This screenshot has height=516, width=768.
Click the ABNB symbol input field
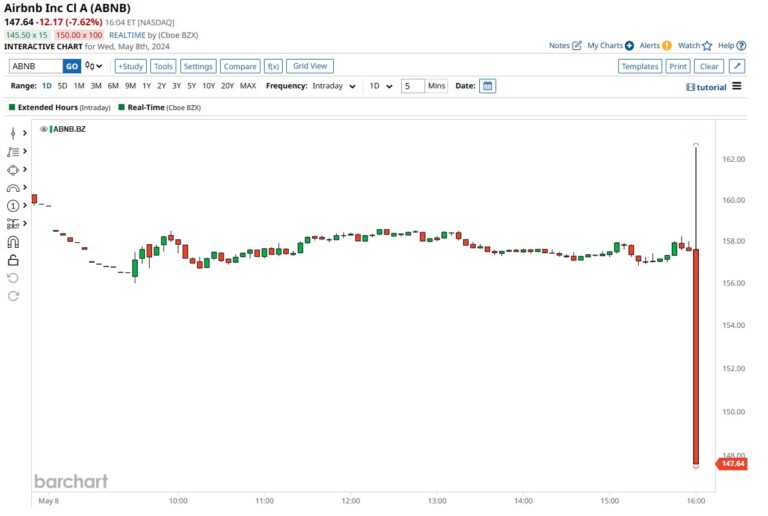[36, 66]
